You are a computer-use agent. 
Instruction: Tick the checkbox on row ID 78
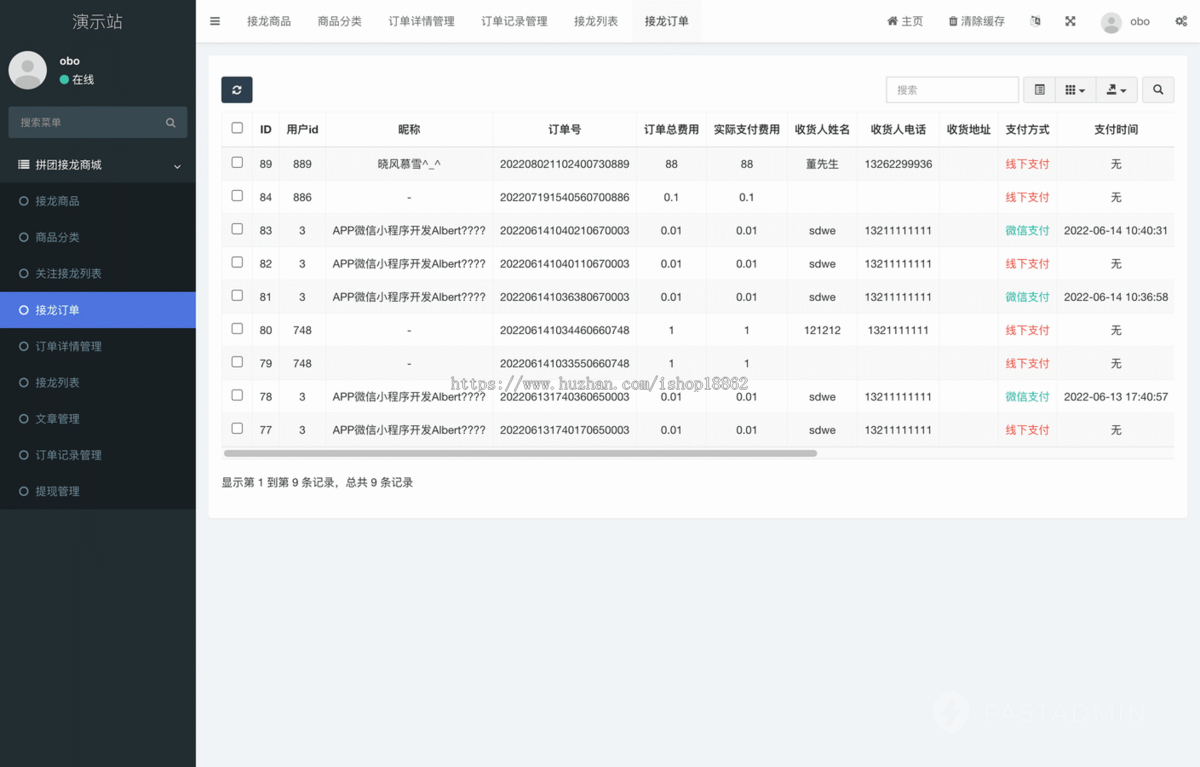[x=236, y=396]
